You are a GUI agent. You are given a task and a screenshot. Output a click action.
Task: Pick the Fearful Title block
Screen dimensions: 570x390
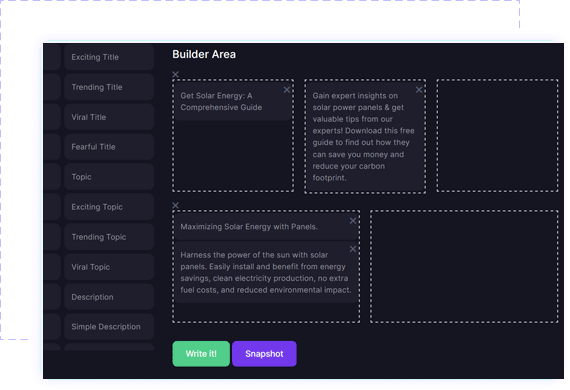(x=109, y=147)
